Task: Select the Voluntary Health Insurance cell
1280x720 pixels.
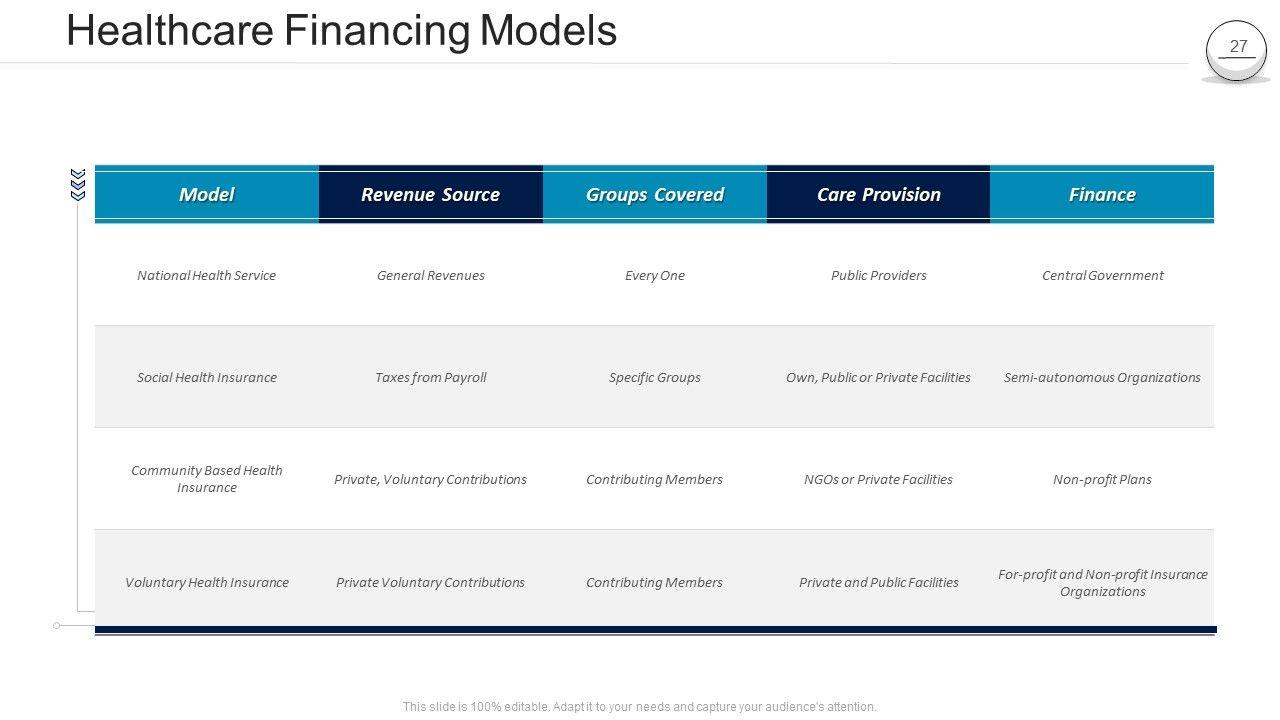Action: pos(207,583)
